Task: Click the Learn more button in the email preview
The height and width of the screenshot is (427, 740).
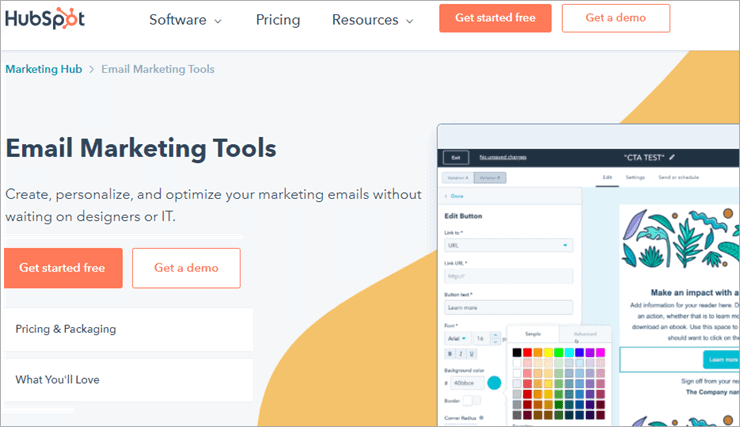Action: [x=721, y=360]
